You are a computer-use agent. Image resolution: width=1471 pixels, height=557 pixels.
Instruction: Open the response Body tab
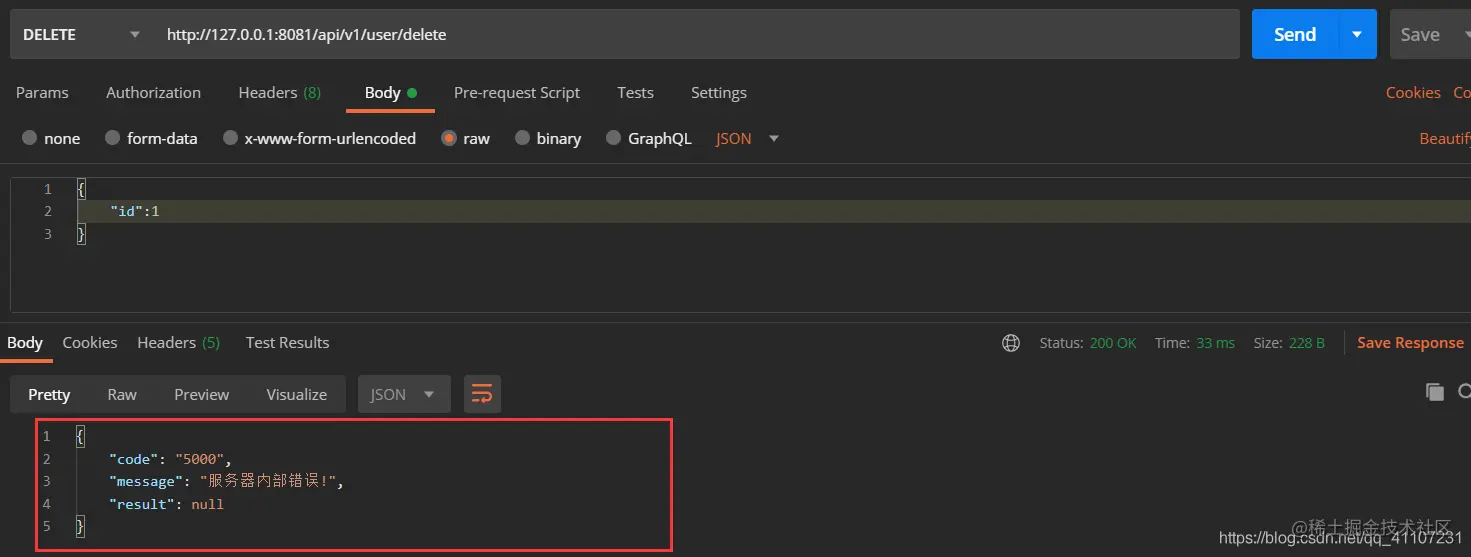[25, 342]
